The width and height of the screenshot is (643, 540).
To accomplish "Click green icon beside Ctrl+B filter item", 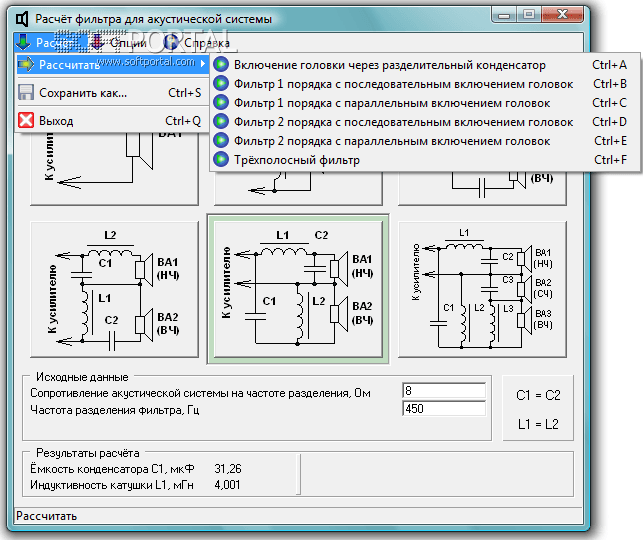I will (x=221, y=84).
